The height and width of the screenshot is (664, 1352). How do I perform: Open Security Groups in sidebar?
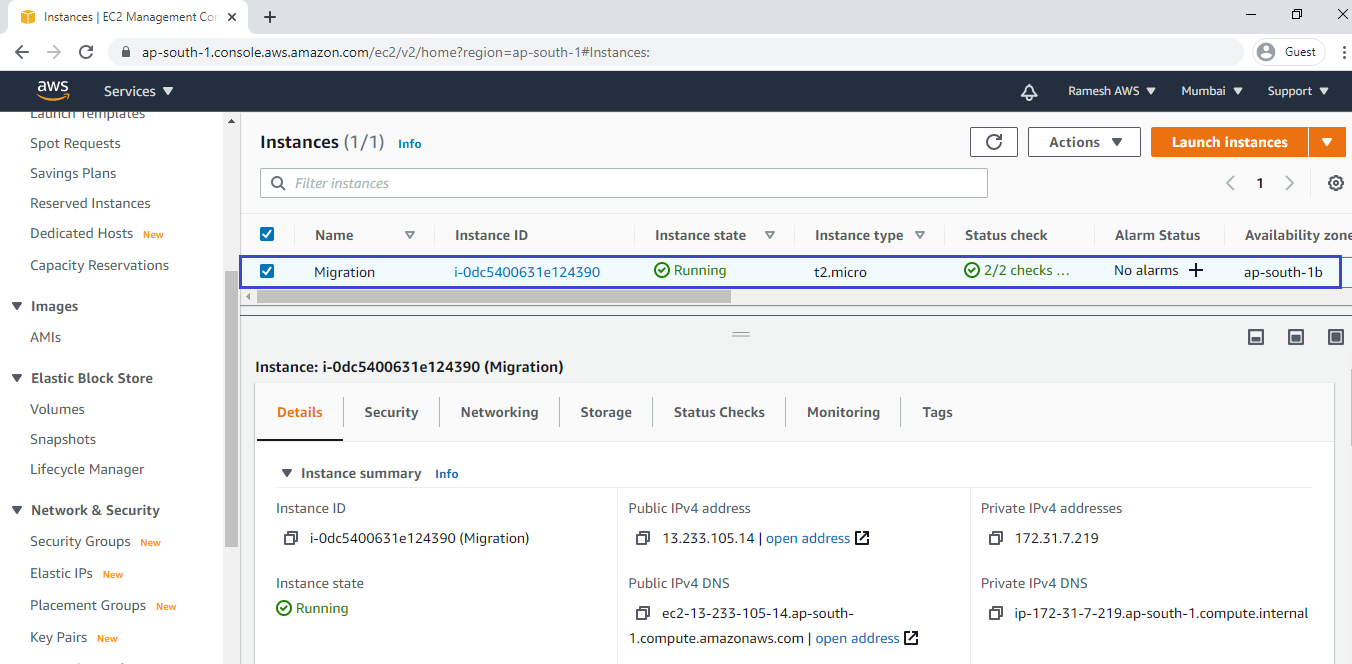tap(80, 541)
